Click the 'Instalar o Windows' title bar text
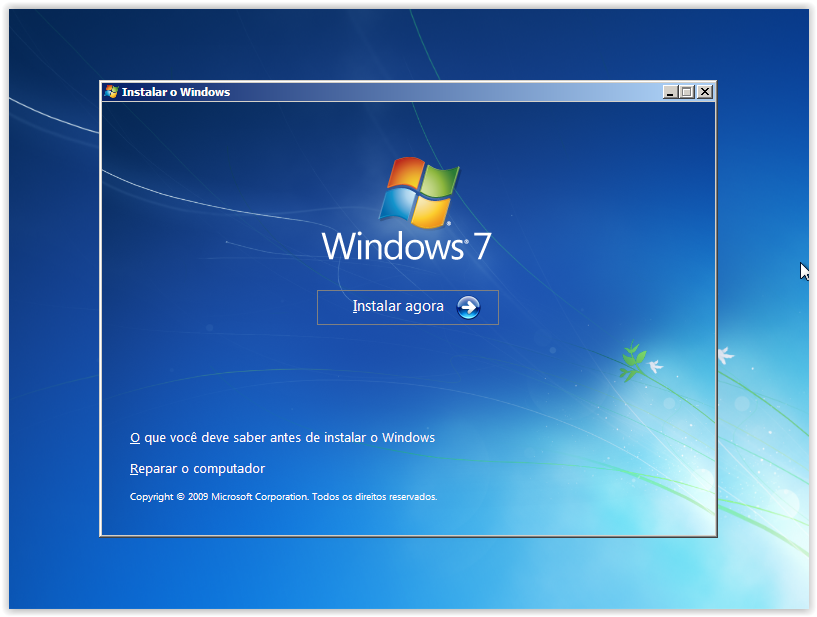 176,92
